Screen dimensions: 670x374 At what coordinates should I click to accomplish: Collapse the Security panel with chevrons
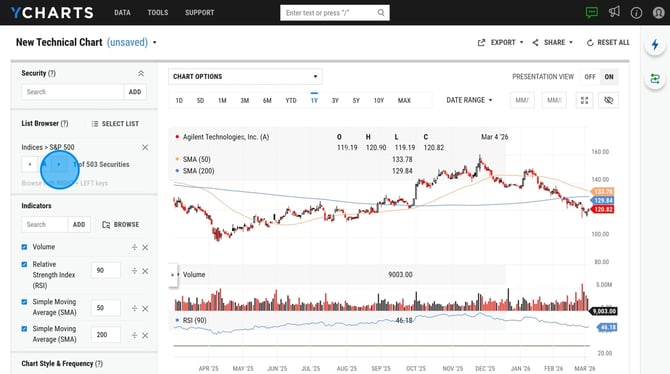(141, 74)
